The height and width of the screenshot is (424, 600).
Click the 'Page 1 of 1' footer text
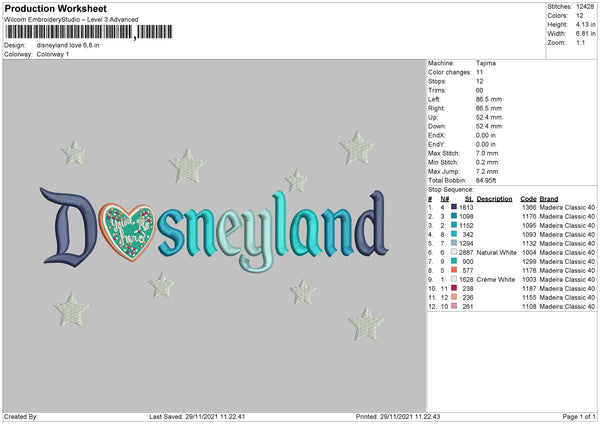(579, 417)
